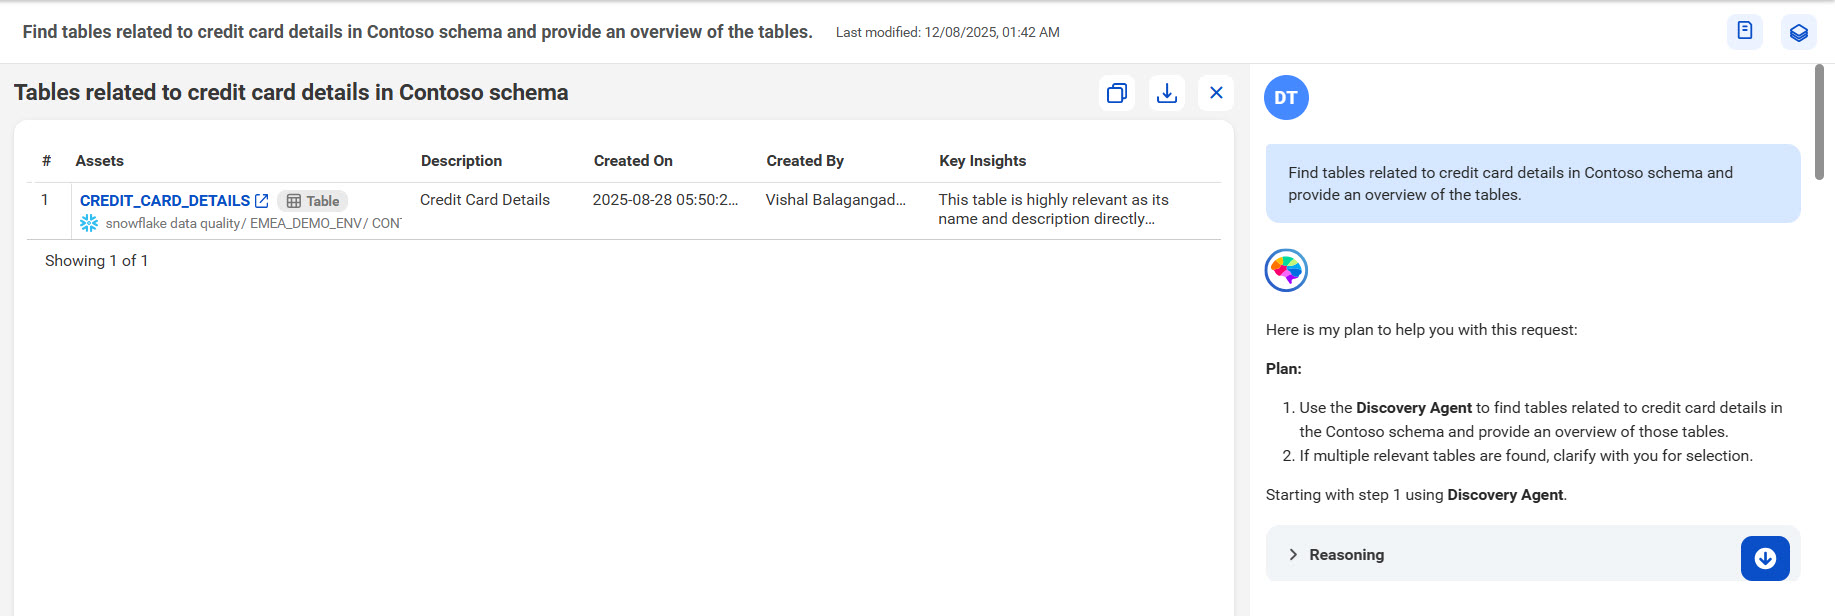Click the Snowflake source icon
Screen dimensions: 1835x616
click(x=89, y=223)
